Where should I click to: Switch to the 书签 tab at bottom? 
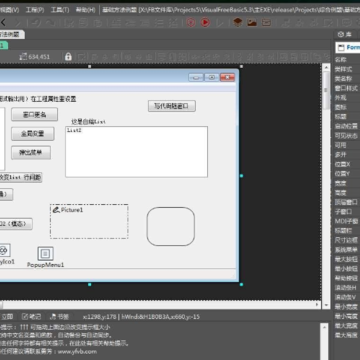pyautogui.click(x=59, y=316)
